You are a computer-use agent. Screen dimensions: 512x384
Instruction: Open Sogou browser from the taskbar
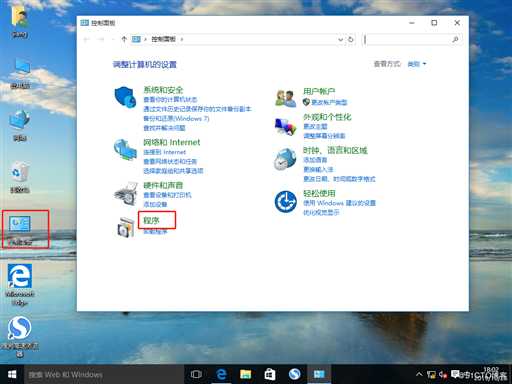tap(295, 374)
